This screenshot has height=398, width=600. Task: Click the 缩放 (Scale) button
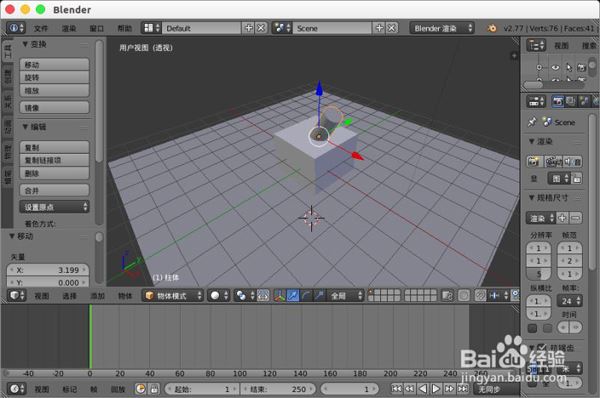pos(54,91)
